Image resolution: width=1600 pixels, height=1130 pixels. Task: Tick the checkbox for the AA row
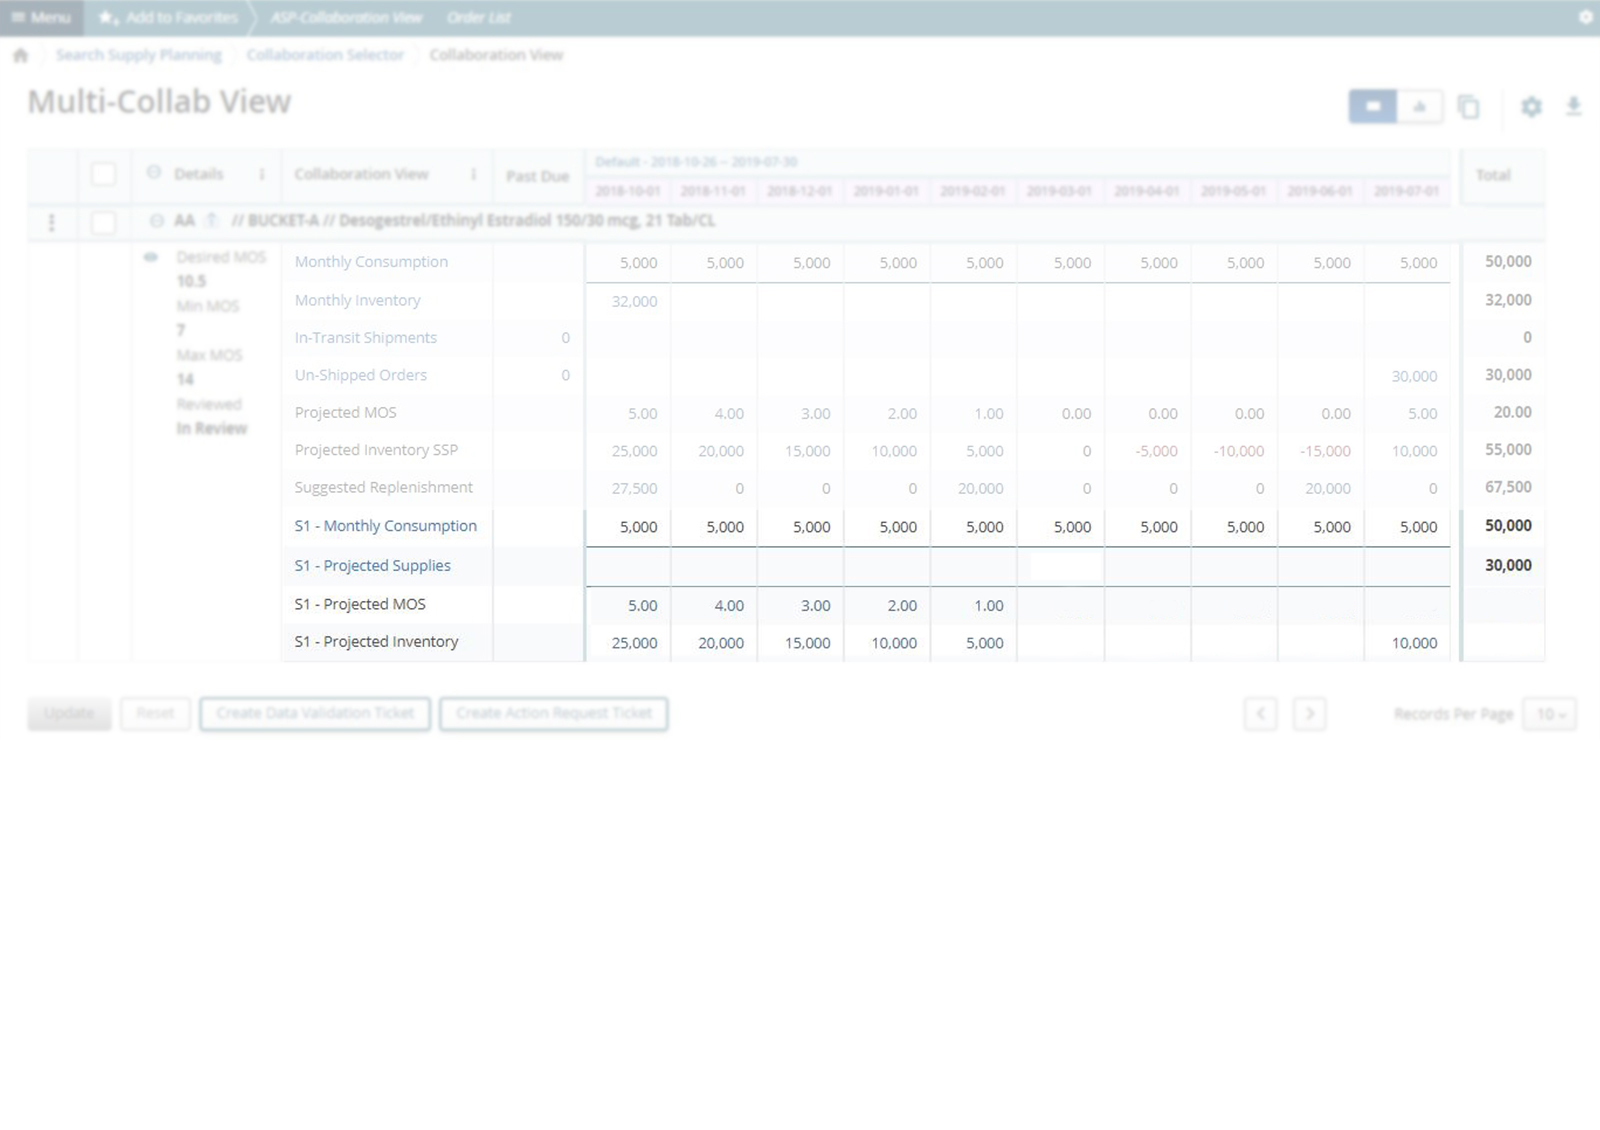pos(103,222)
